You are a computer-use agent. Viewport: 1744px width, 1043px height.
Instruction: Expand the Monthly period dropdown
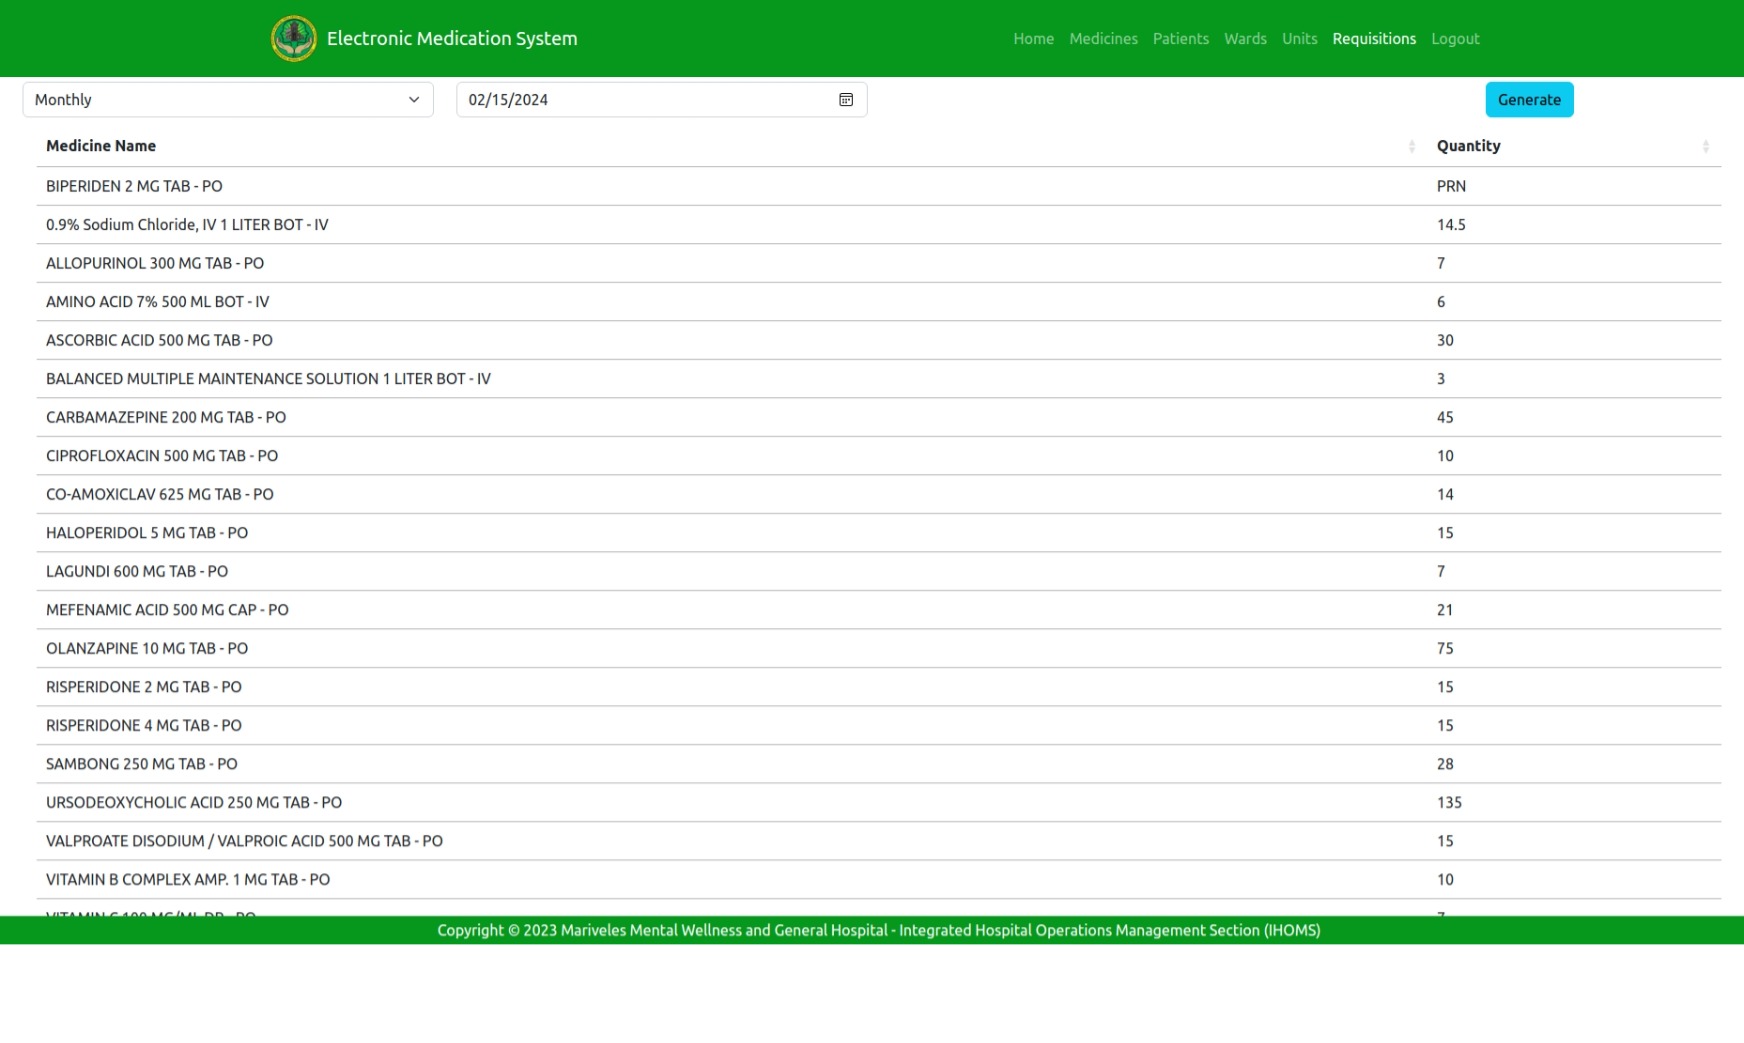pos(228,100)
